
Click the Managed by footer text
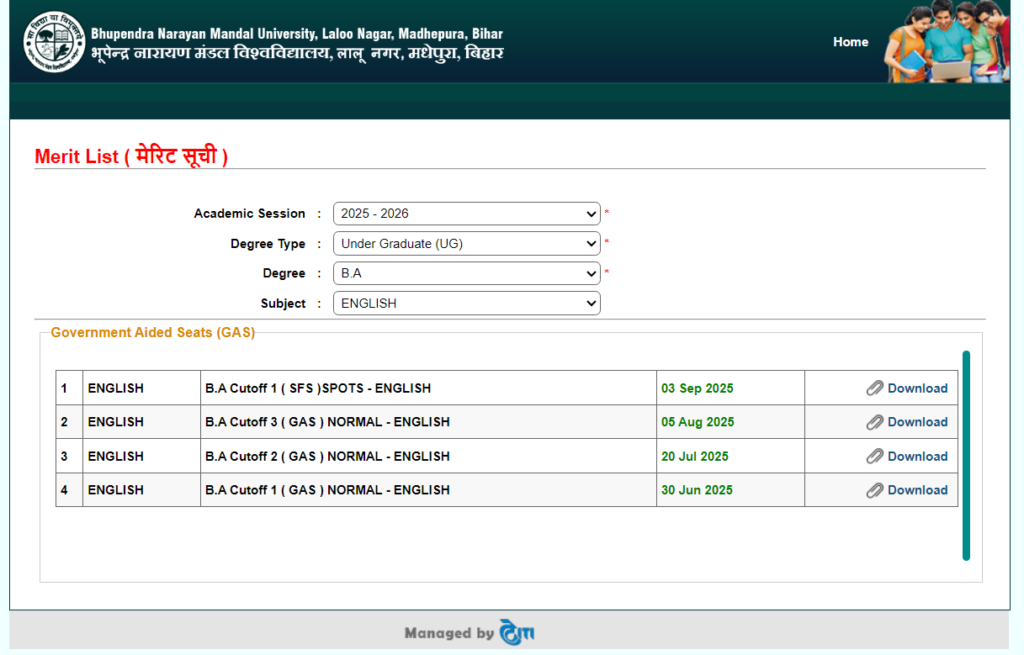point(449,633)
